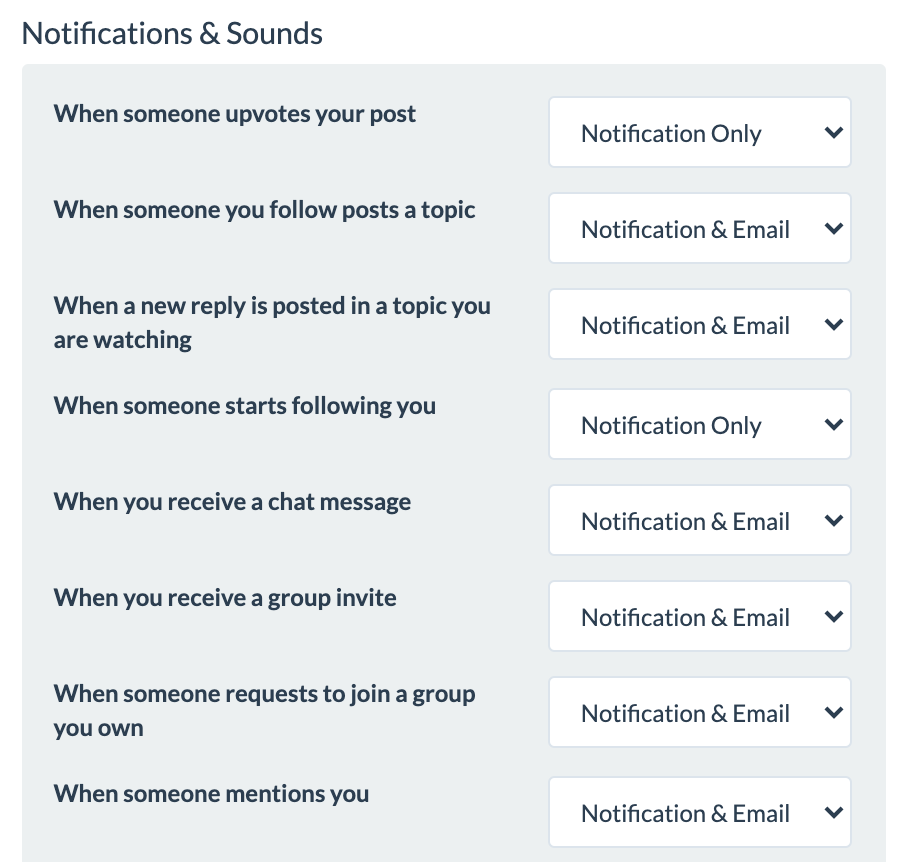Screen dimensions: 908x862
Task: Open the upvotes notification dropdown
Action: click(699, 133)
